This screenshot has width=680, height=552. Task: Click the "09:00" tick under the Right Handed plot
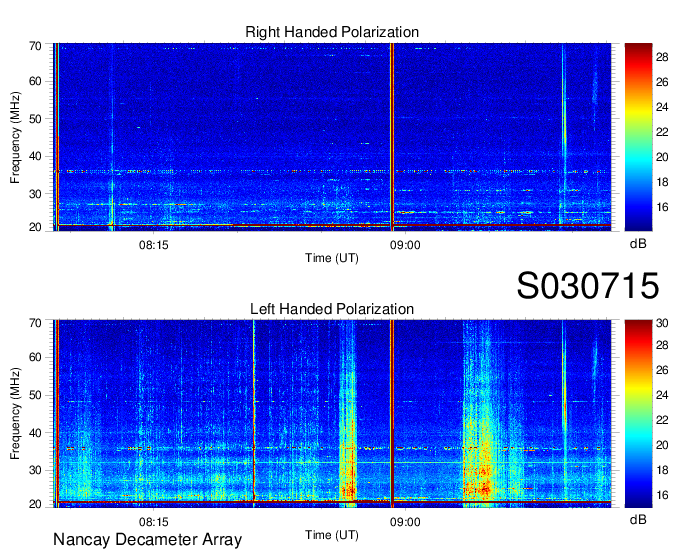point(405,245)
